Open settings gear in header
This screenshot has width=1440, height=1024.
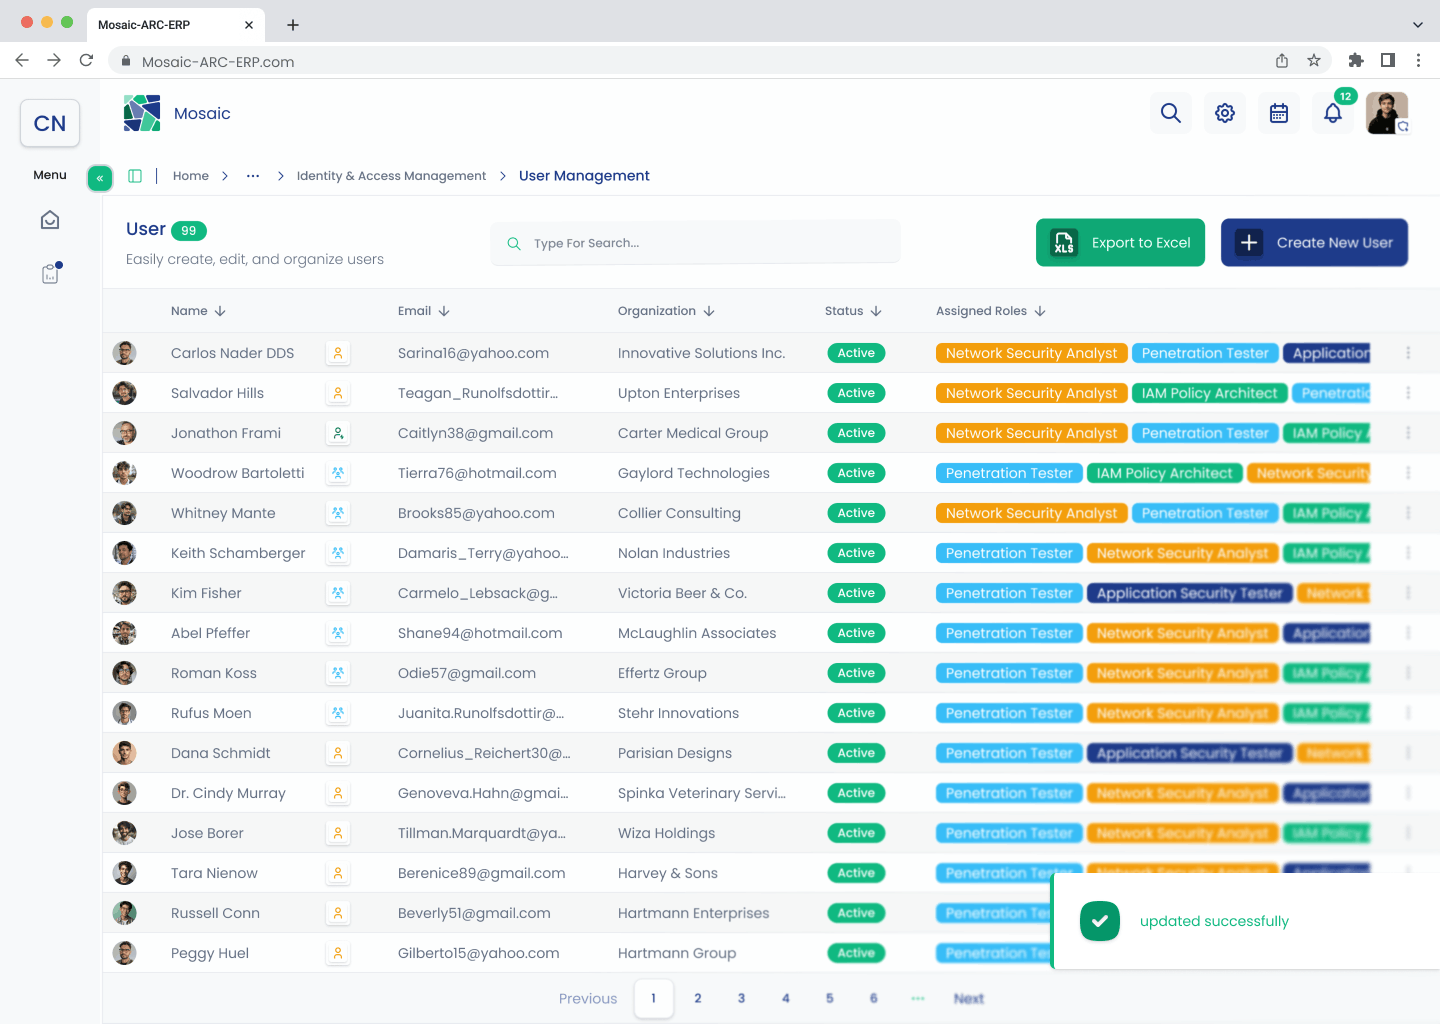[x=1225, y=113]
